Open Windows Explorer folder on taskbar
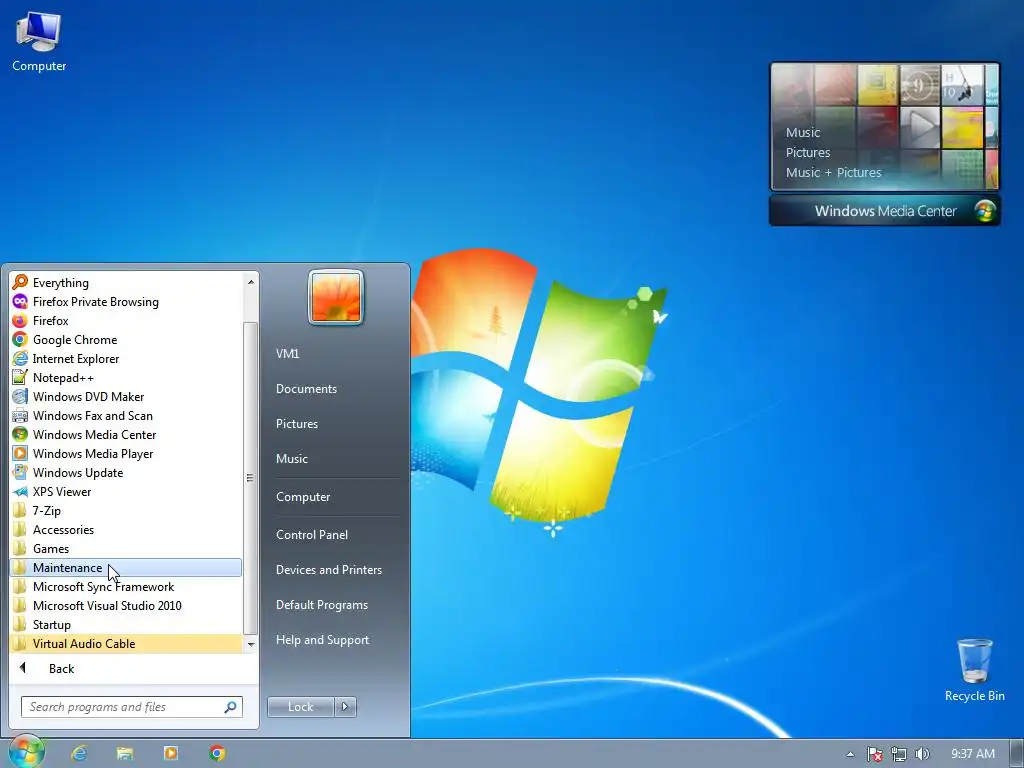This screenshot has height=768, width=1024. click(125, 753)
